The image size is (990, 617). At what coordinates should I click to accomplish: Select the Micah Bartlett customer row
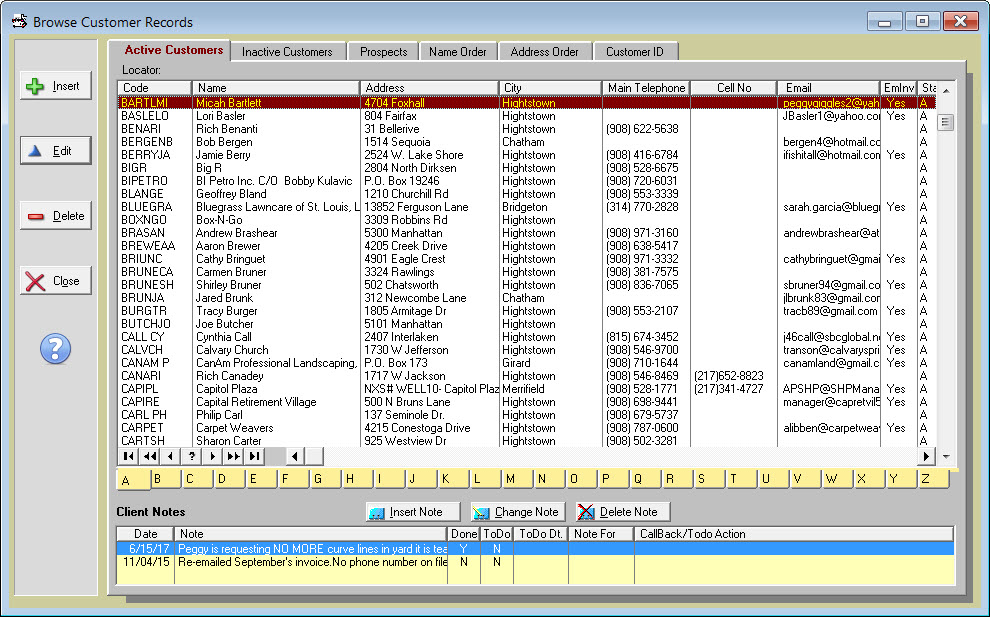point(527,103)
